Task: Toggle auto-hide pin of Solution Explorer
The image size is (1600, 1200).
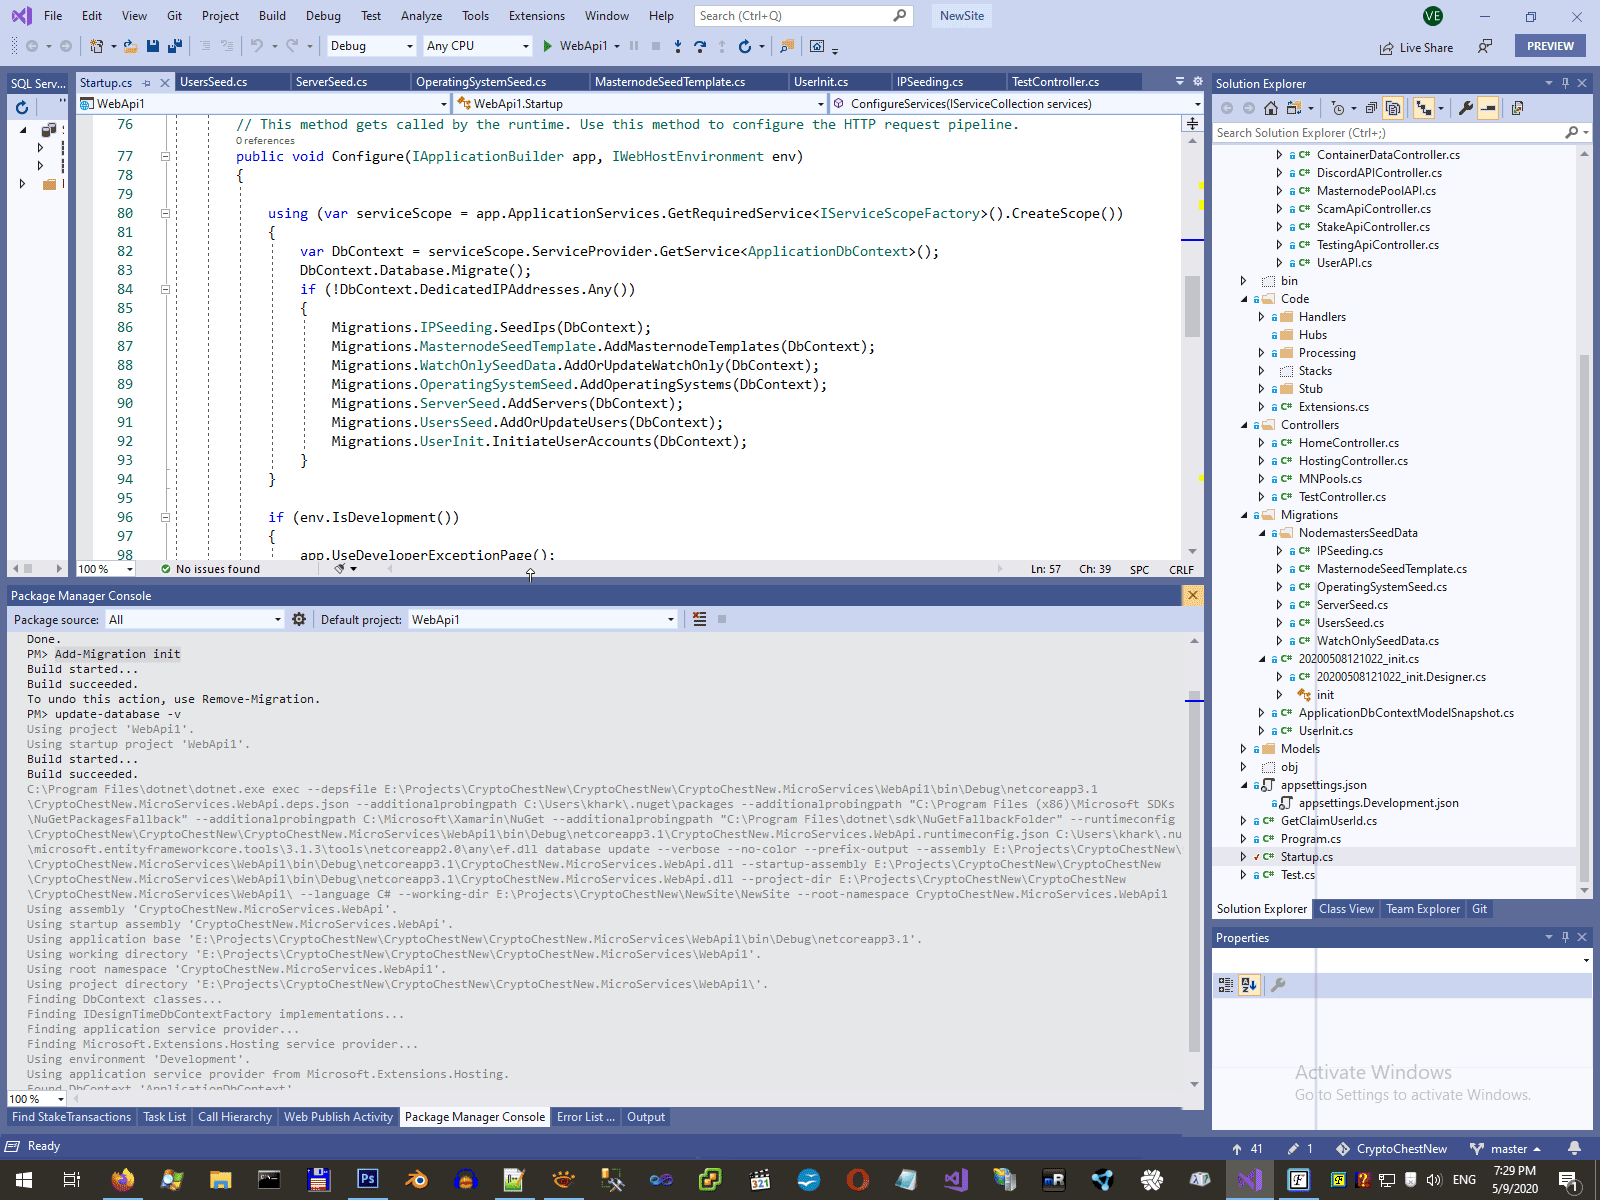Action: (1566, 83)
